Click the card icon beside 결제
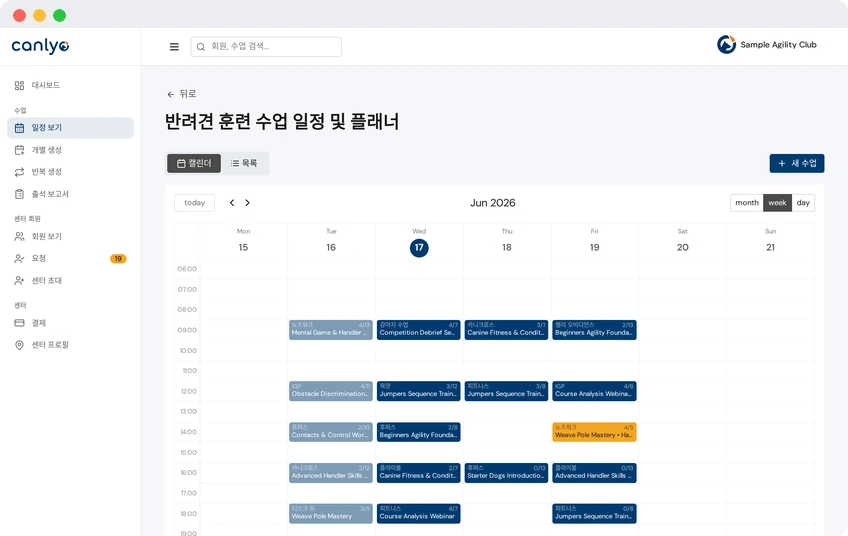The height and width of the screenshot is (536, 848). pyautogui.click(x=19, y=323)
